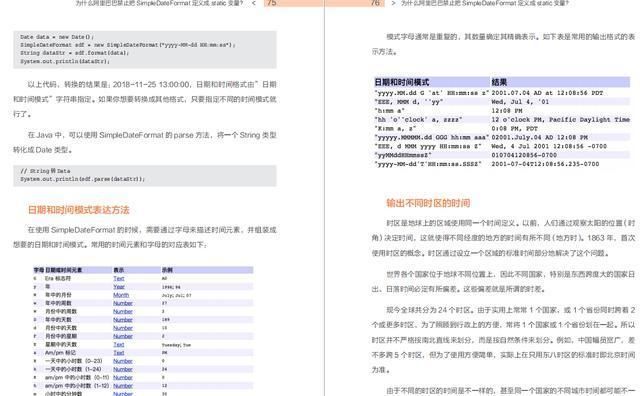Viewport: 640px width, 396px height.
Task: Click page number 75 in the header
Action: [271, 3]
